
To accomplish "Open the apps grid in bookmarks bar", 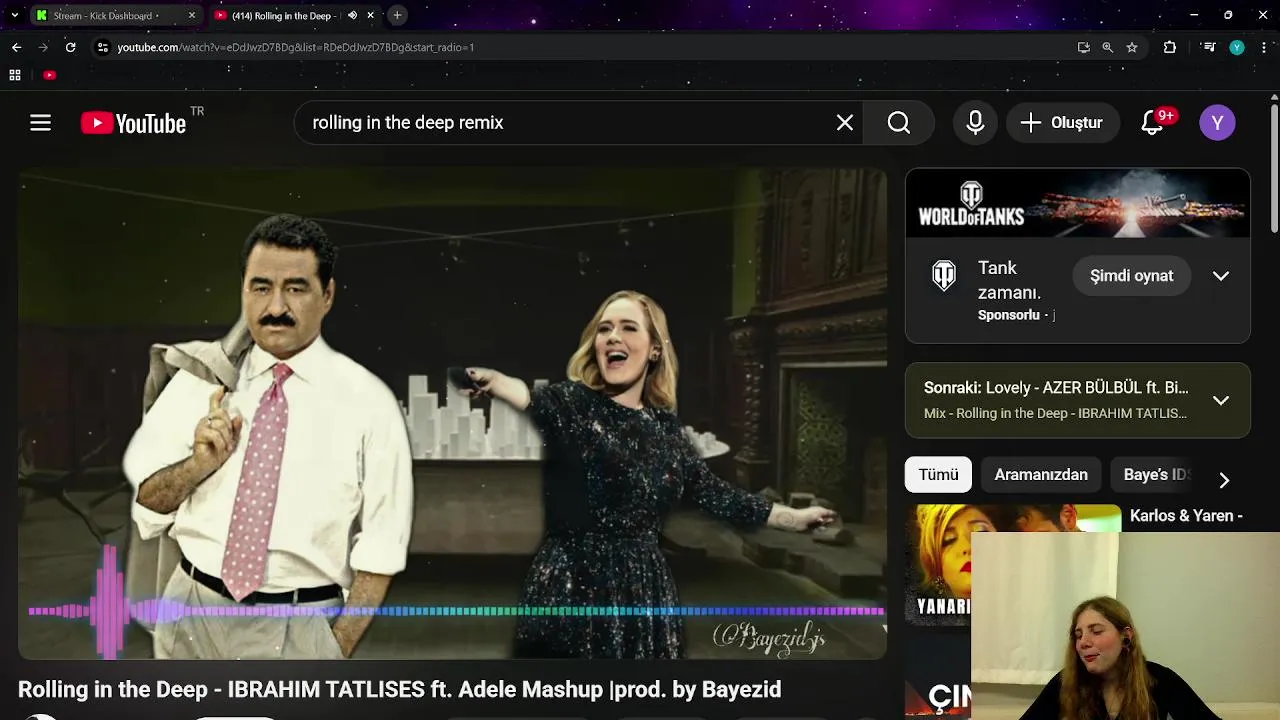I will 15,75.
